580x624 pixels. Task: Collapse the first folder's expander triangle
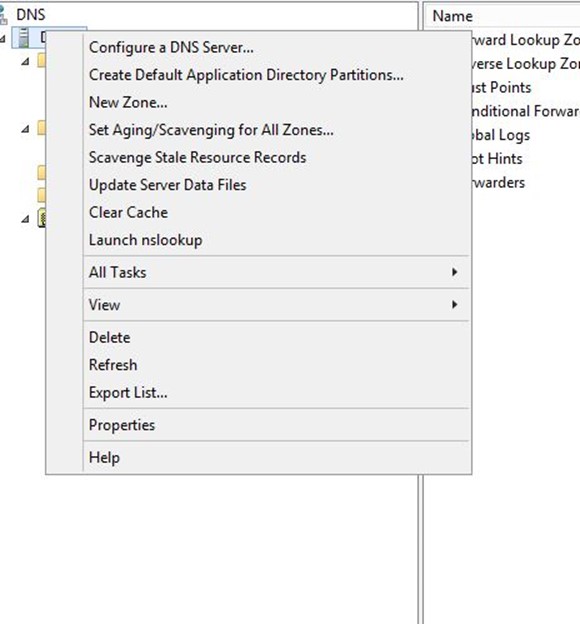(25, 61)
